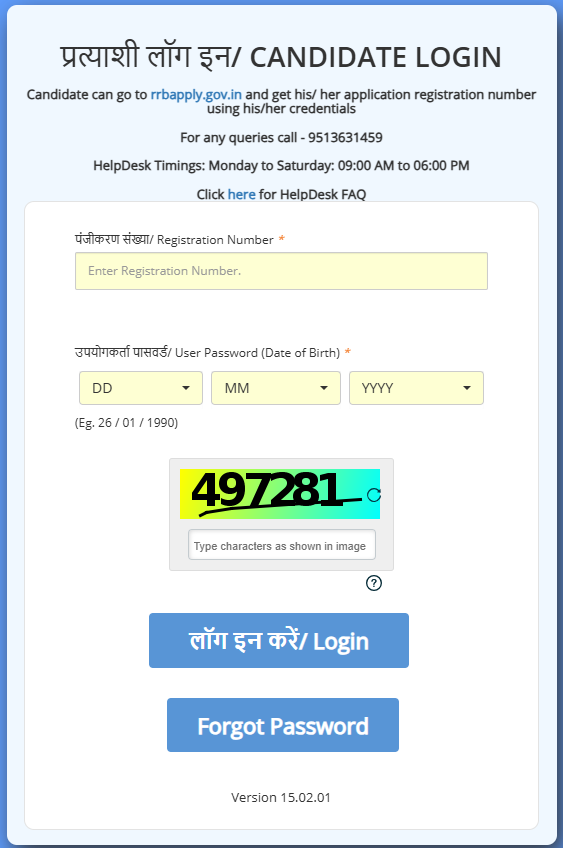Open the YYYY year dropdown

[416, 388]
